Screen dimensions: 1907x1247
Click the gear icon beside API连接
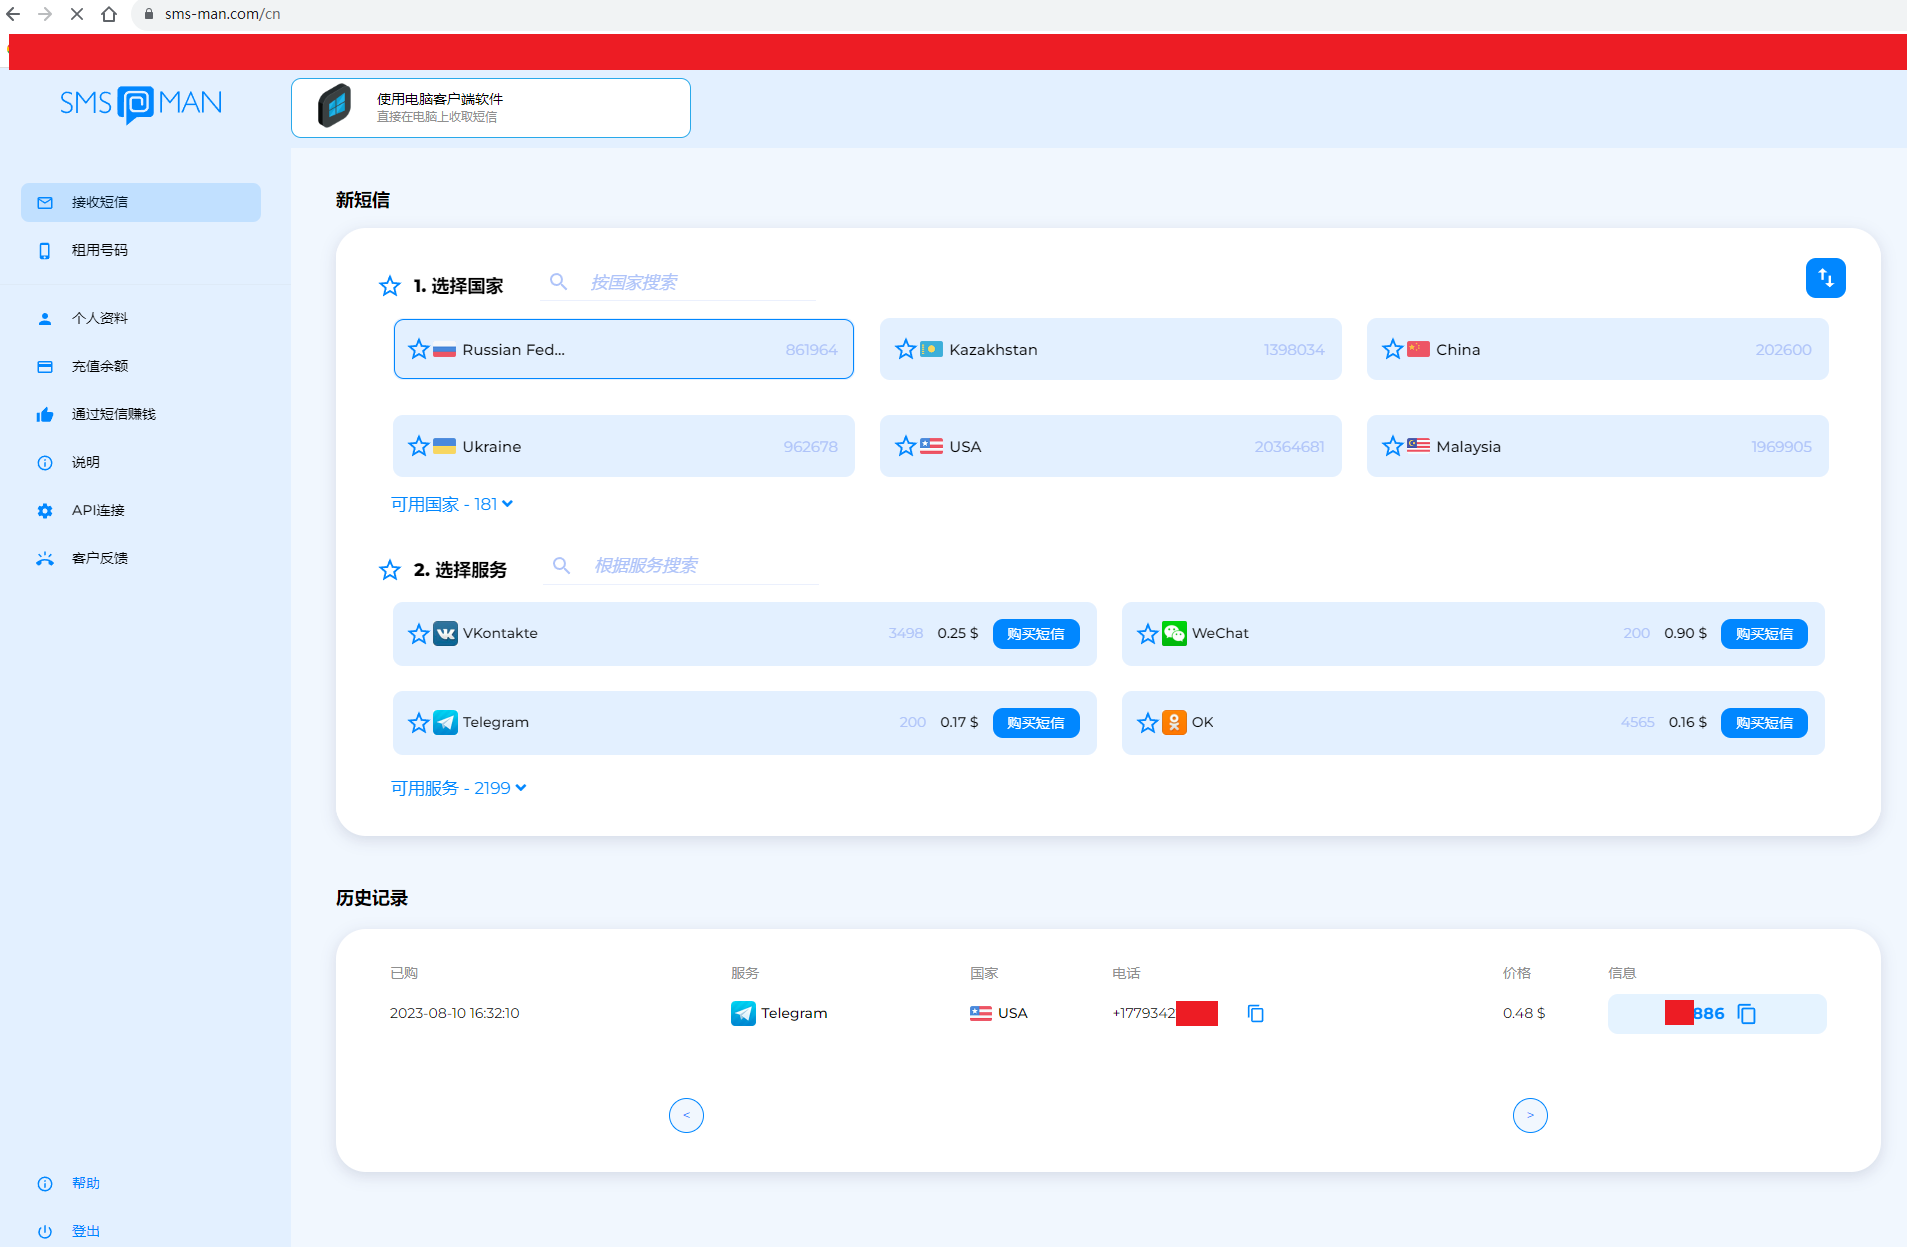click(45, 511)
